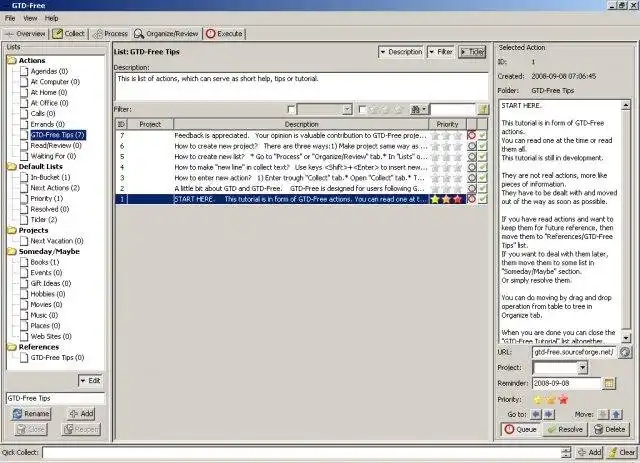
Task: Go to previous action with left arrow
Action: (x=536, y=414)
